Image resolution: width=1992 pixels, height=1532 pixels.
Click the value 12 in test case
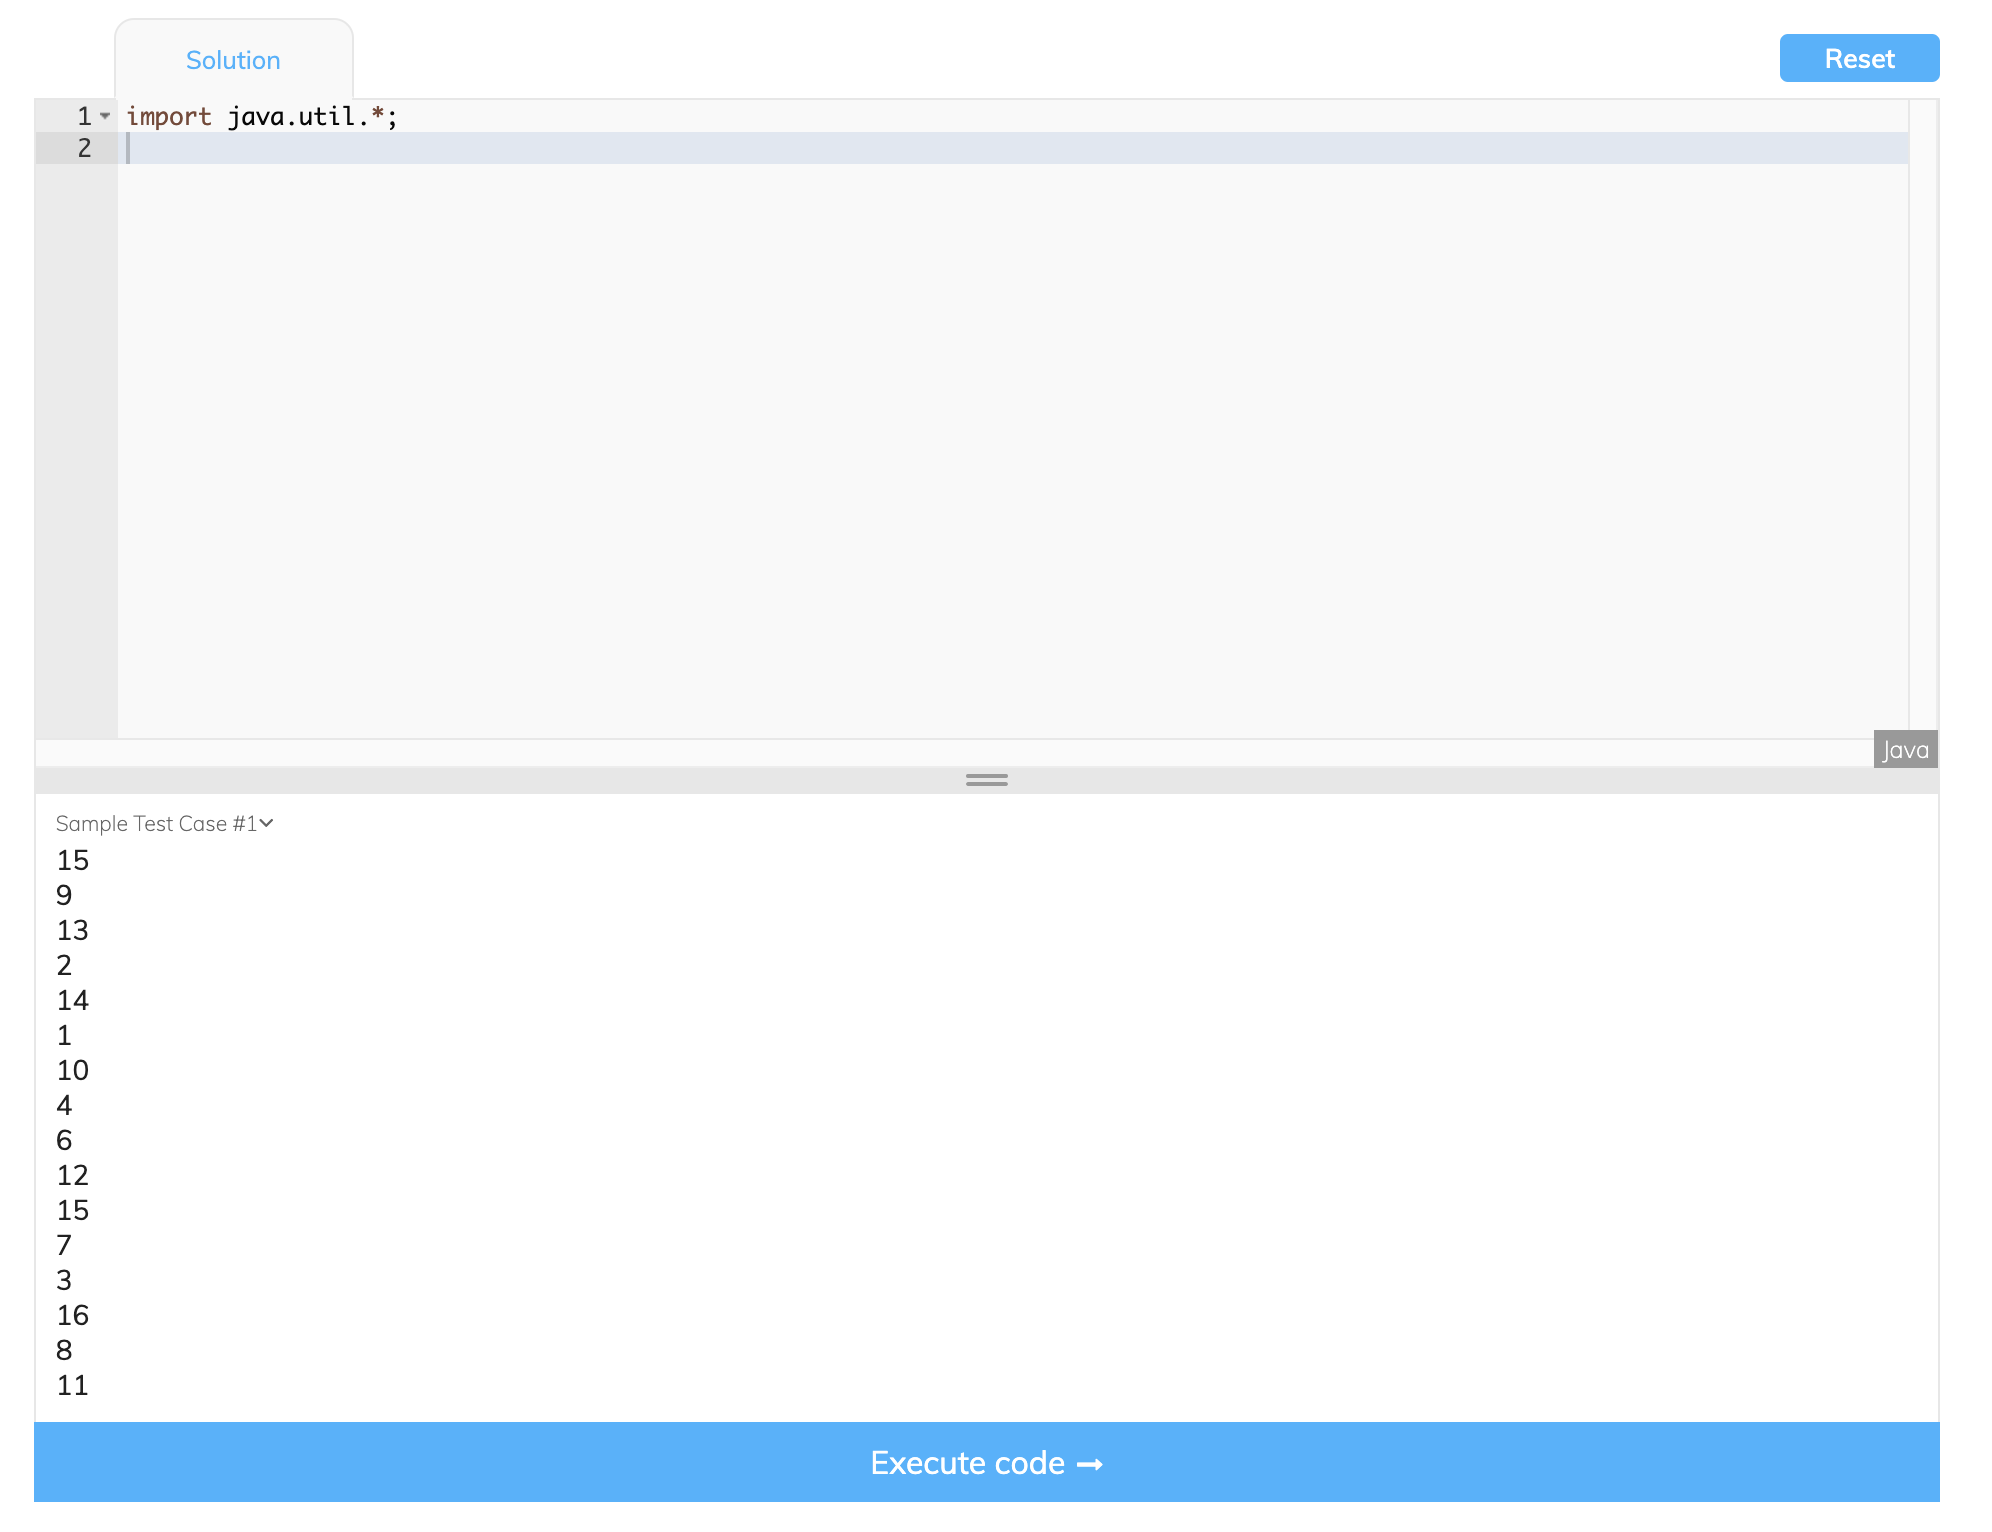coord(73,1175)
